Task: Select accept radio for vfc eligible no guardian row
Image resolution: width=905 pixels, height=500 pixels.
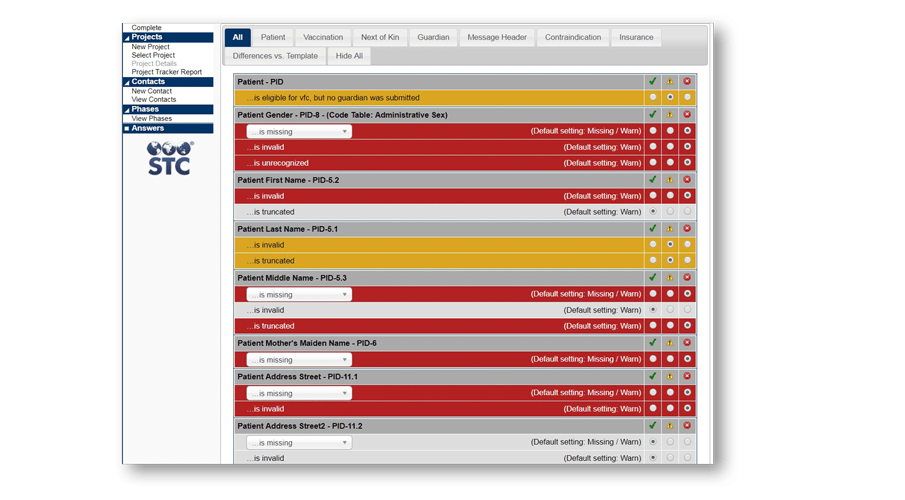Action: [653, 97]
